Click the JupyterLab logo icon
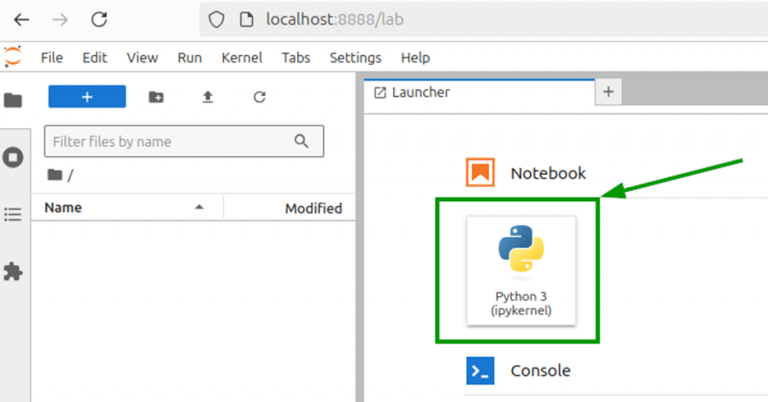Screen dimensions: 768x402 [12, 57]
